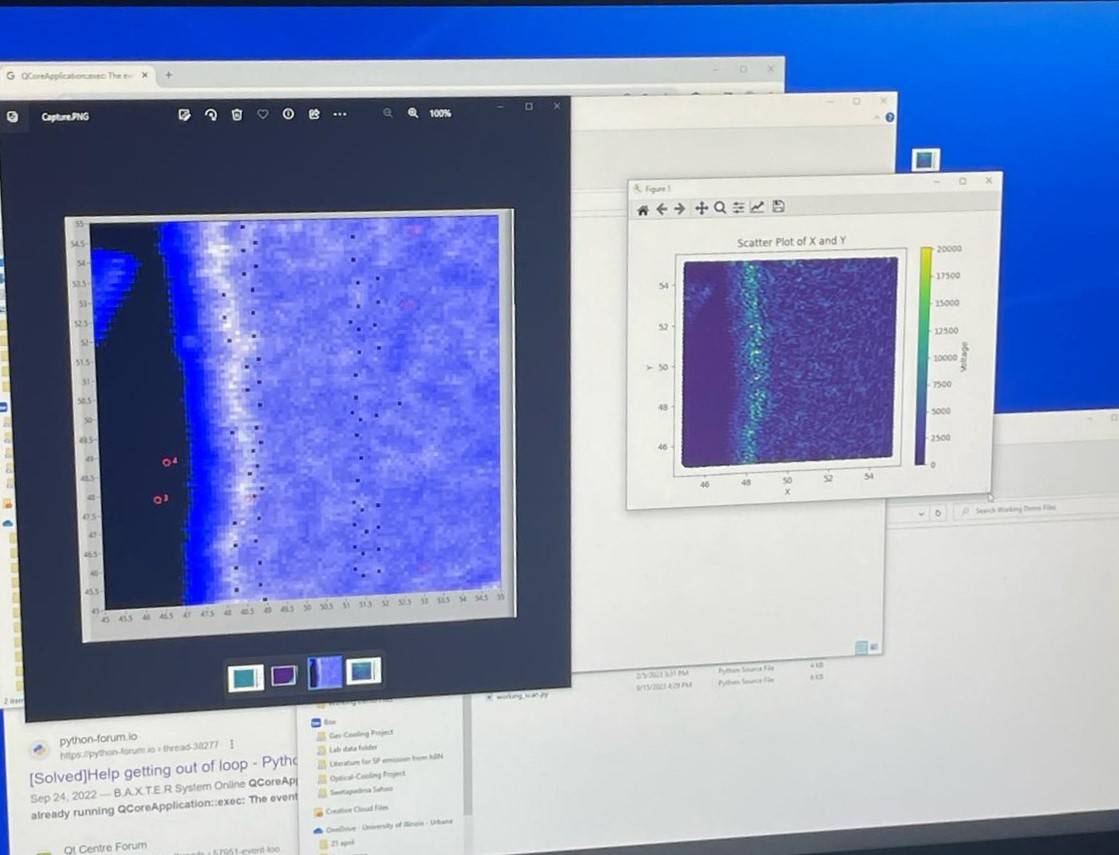1119x855 pixels.
Task: Open the Configure subplots controls in Figure 1
Action: (x=738, y=207)
